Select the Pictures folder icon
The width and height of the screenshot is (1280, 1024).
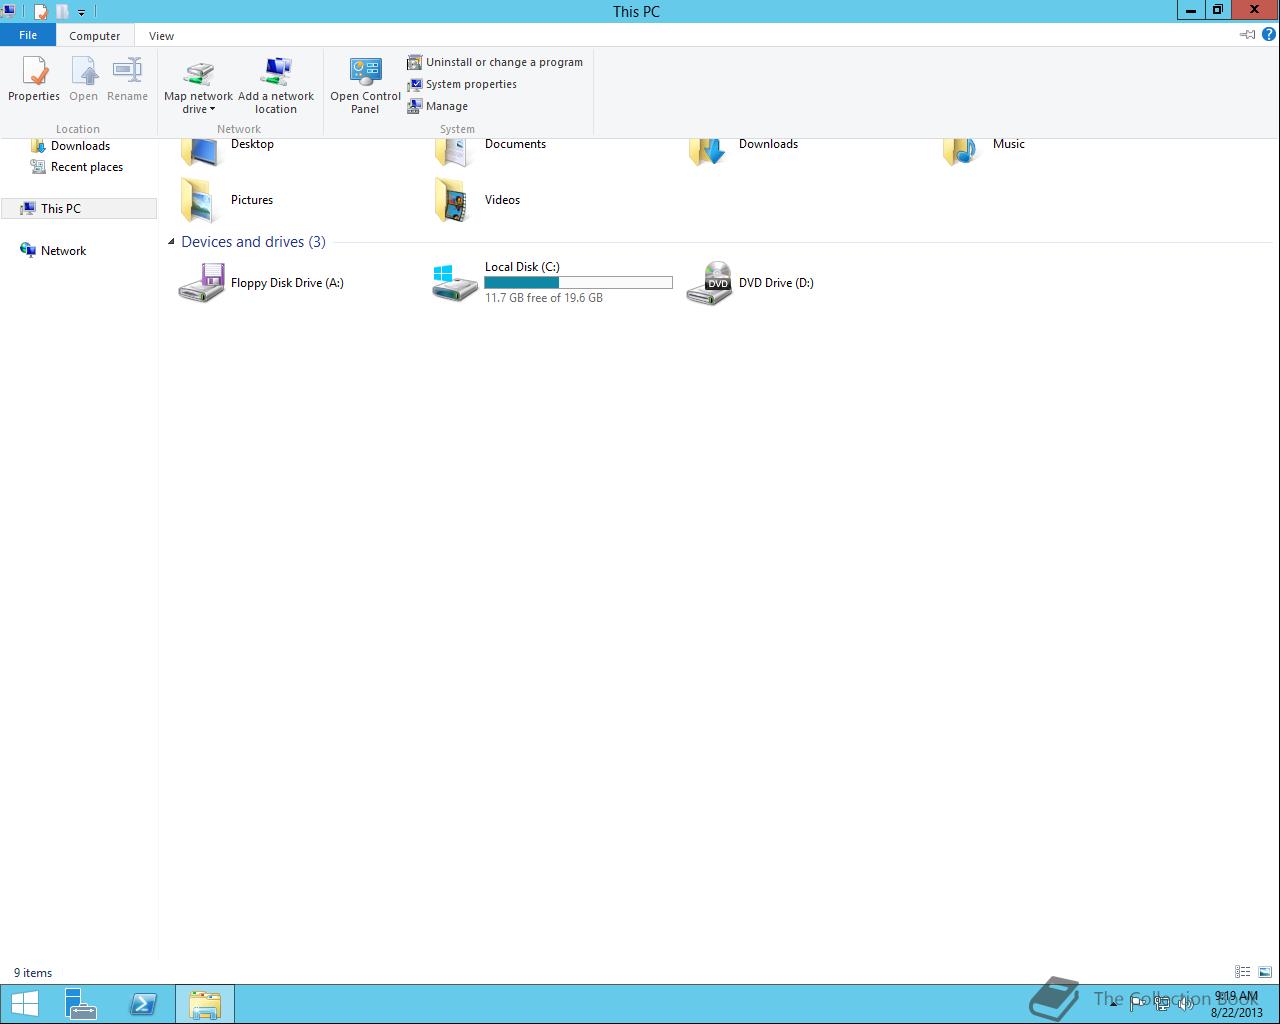199,200
